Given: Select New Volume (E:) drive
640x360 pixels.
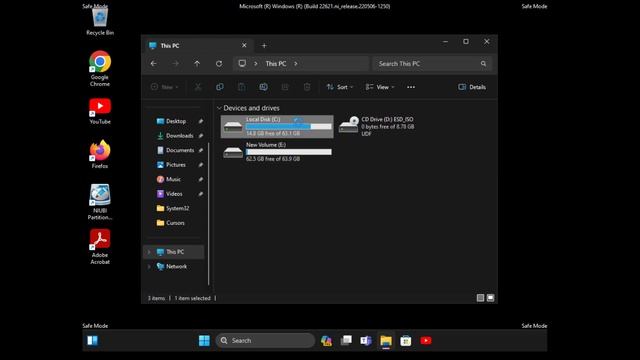Looking at the screenshot, I should click(277, 152).
